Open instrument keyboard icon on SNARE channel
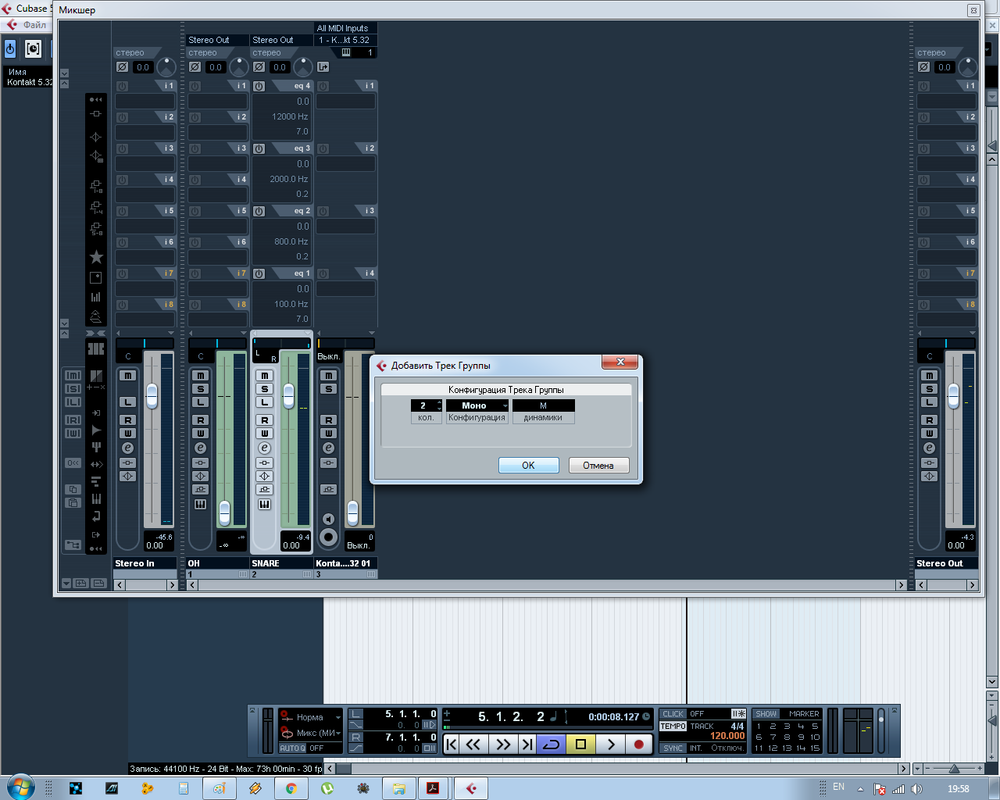1000x800 pixels. click(x=265, y=505)
